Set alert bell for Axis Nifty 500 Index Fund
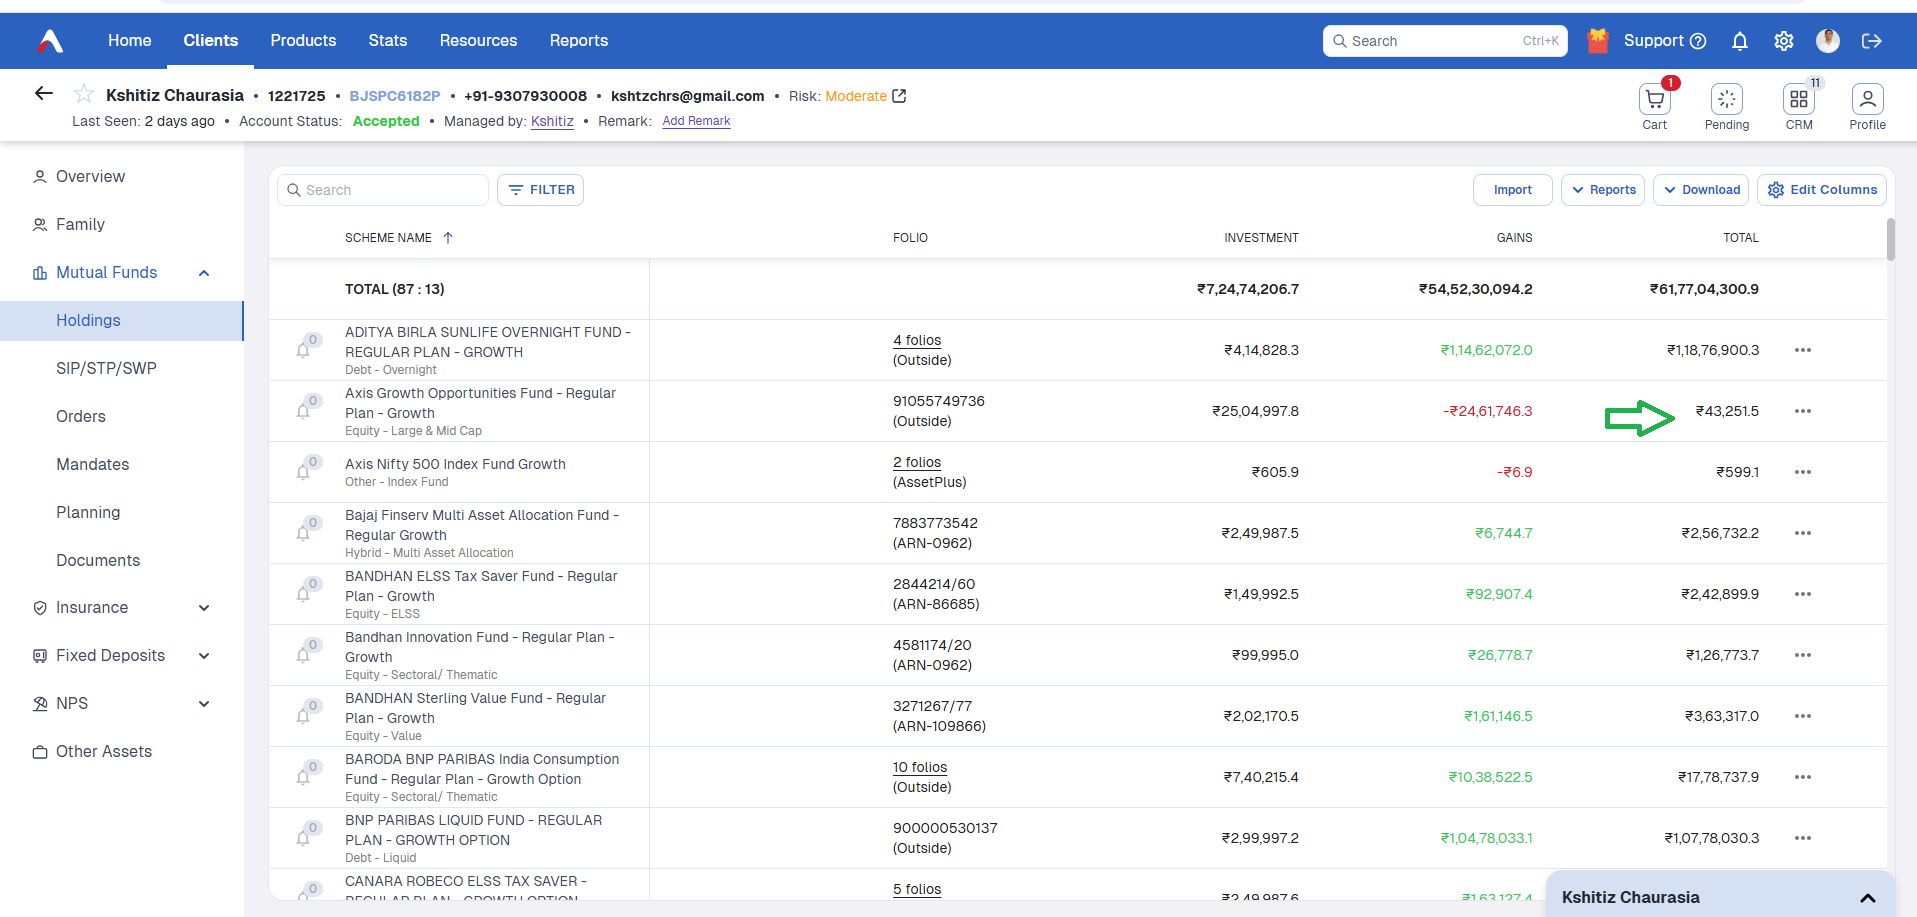This screenshot has width=1917, height=917. tap(304, 471)
